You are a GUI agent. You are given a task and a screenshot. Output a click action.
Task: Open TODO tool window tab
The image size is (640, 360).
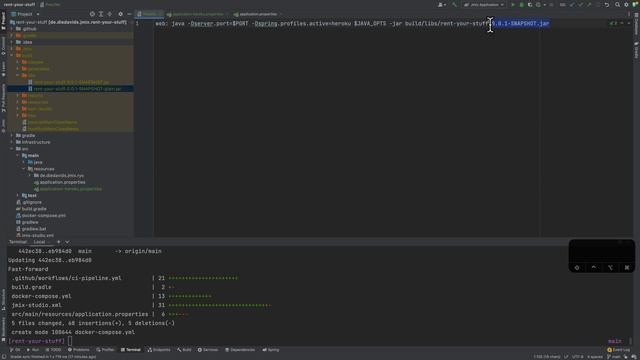53,350
